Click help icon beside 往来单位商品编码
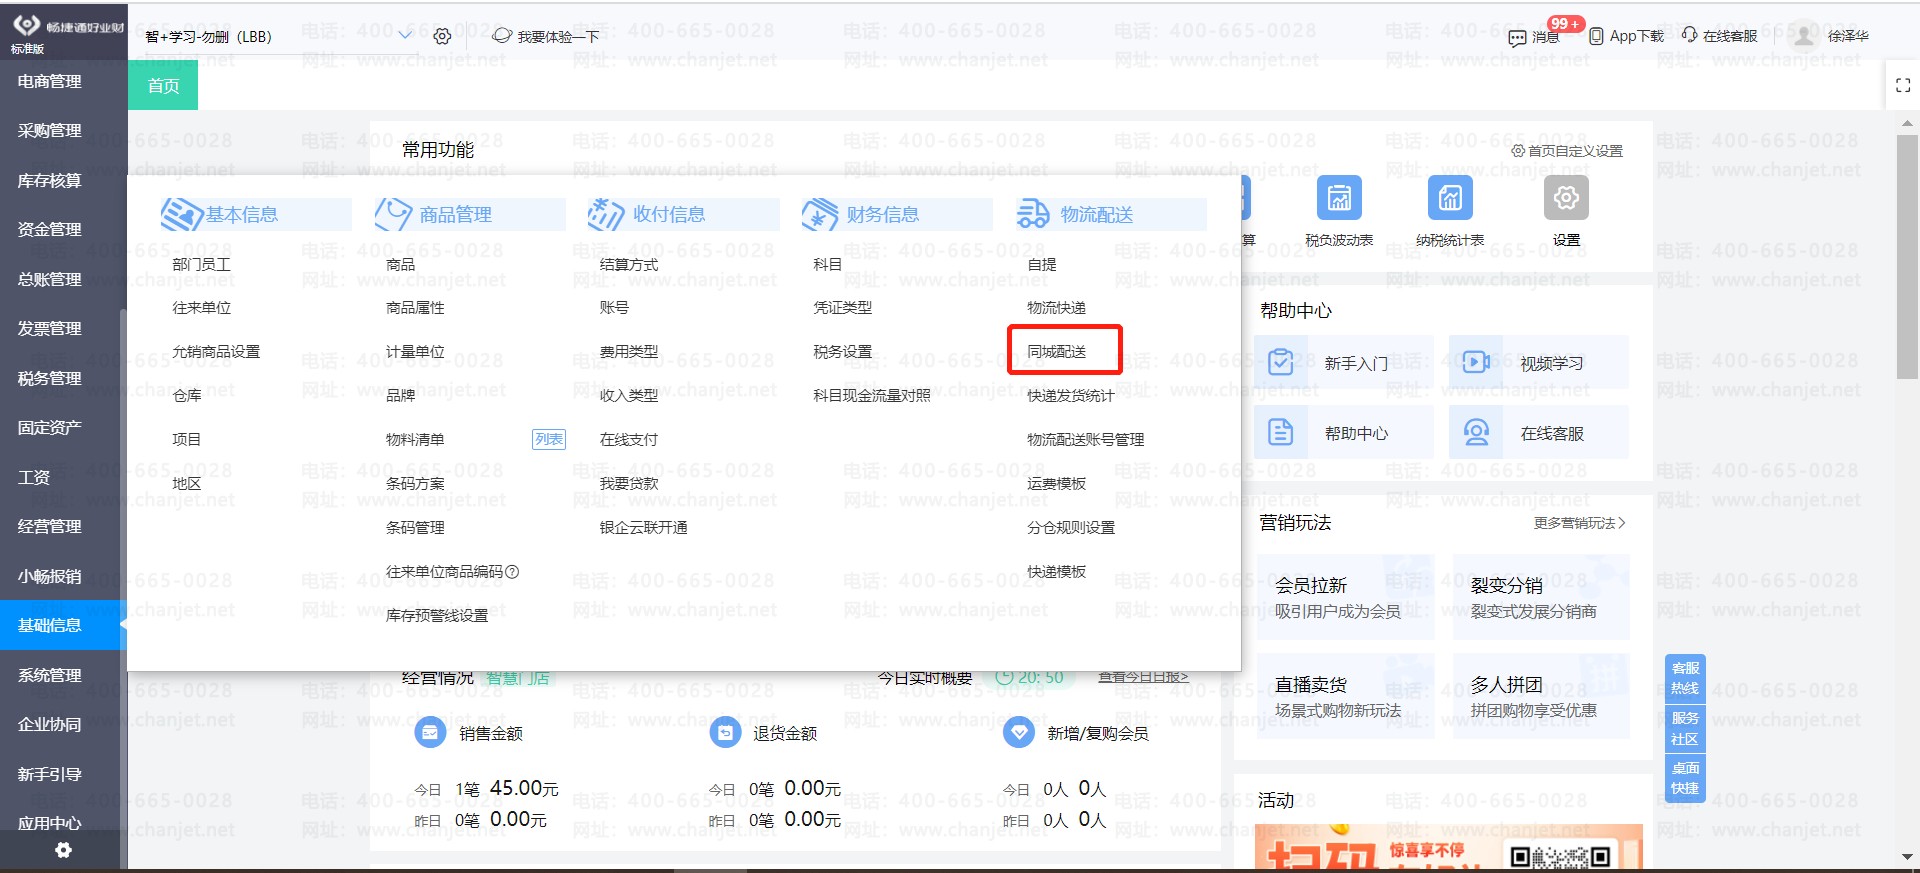The width and height of the screenshot is (1920, 873). [x=512, y=572]
